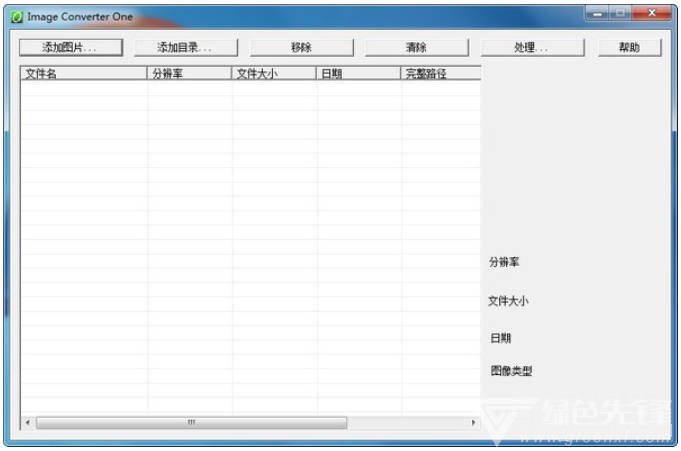Open 帮助 help
This screenshot has height=451, width=681.
click(629, 47)
